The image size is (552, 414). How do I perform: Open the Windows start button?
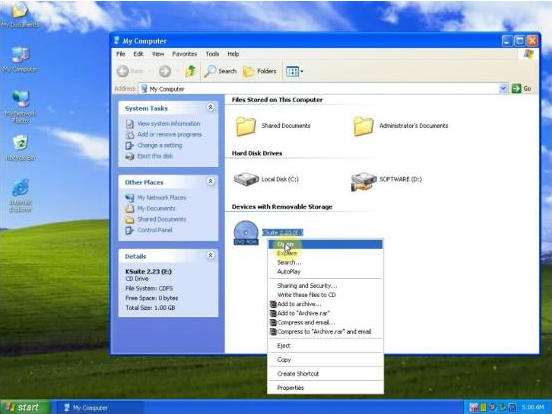(x=25, y=407)
